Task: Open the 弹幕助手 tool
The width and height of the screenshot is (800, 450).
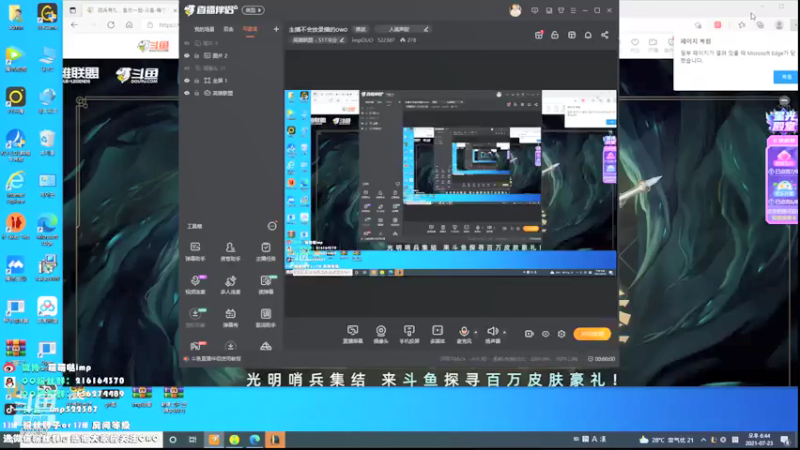Action: (195, 252)
